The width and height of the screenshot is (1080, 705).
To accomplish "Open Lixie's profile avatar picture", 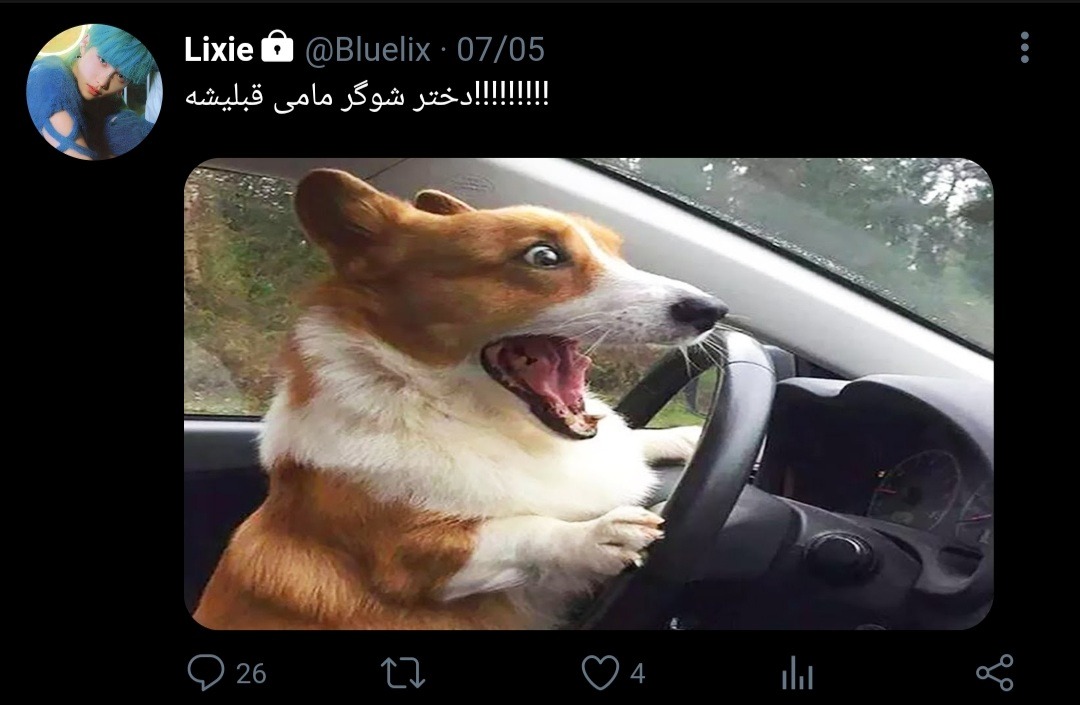I will [x=94, y=92].
